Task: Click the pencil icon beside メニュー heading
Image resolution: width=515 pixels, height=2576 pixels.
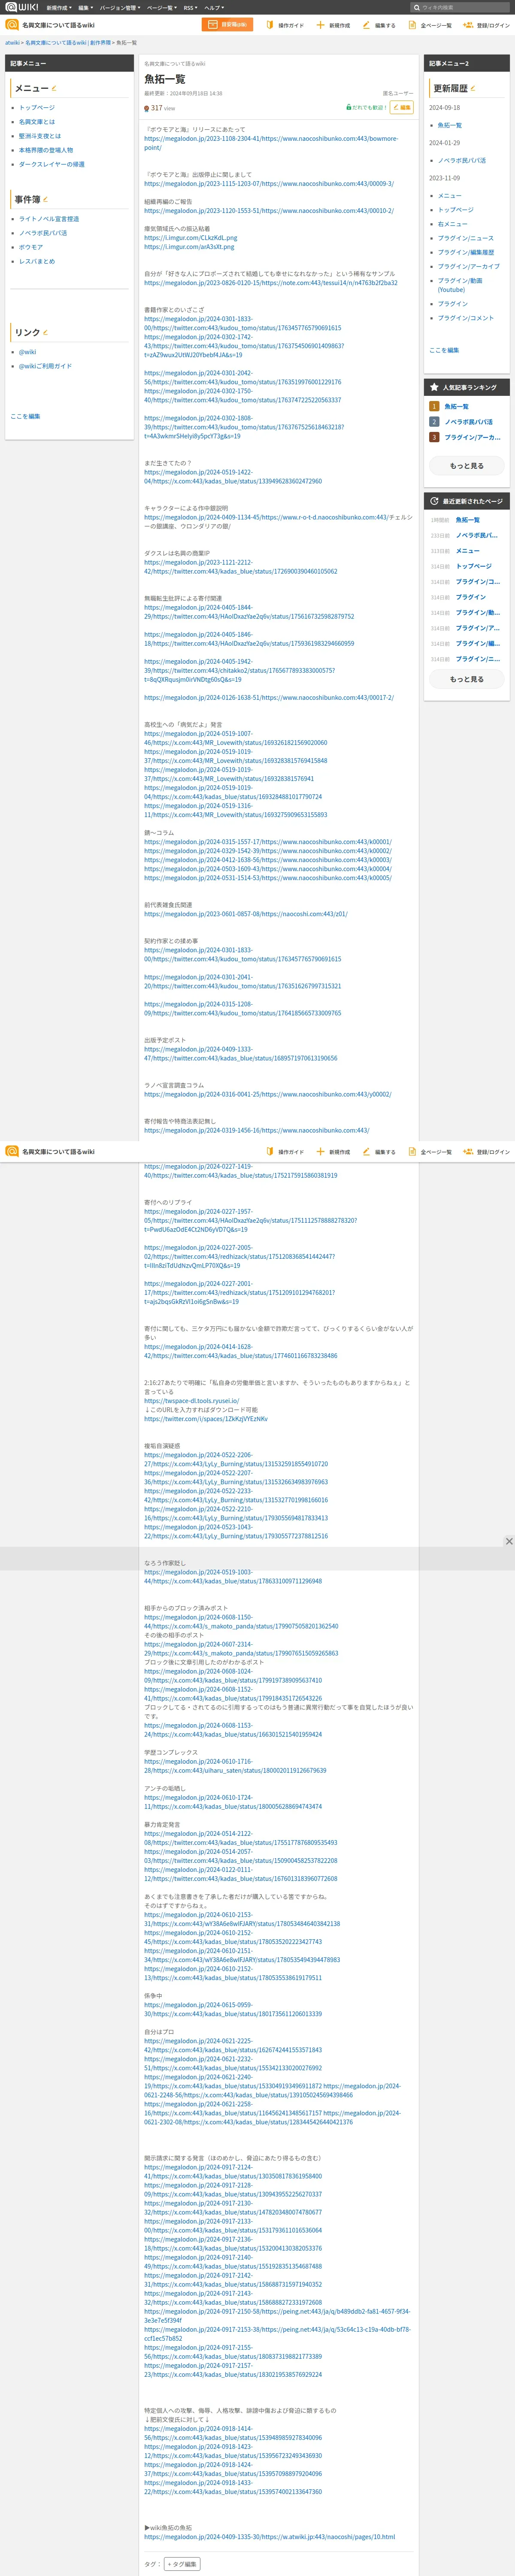Action: [54, 89]
